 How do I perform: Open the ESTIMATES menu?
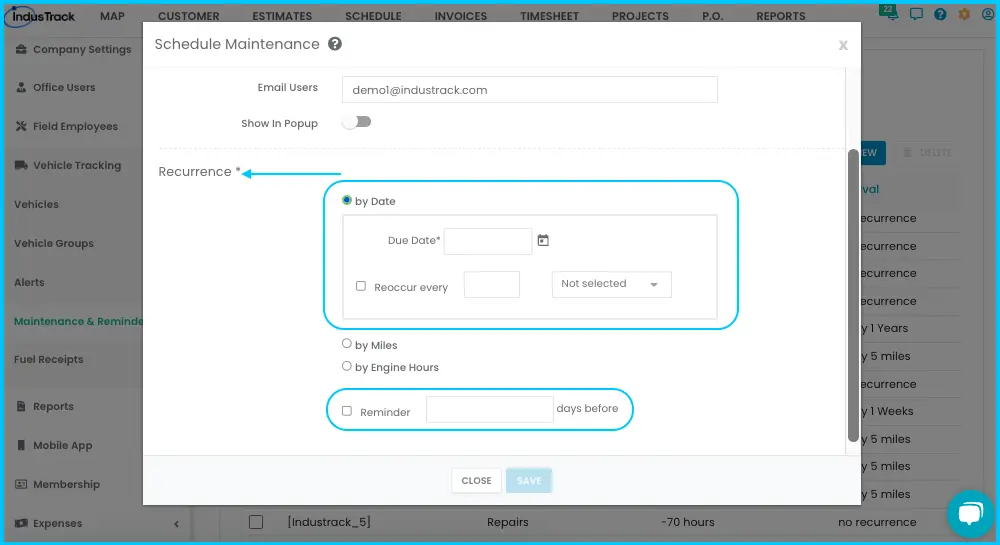coord(283,16)
